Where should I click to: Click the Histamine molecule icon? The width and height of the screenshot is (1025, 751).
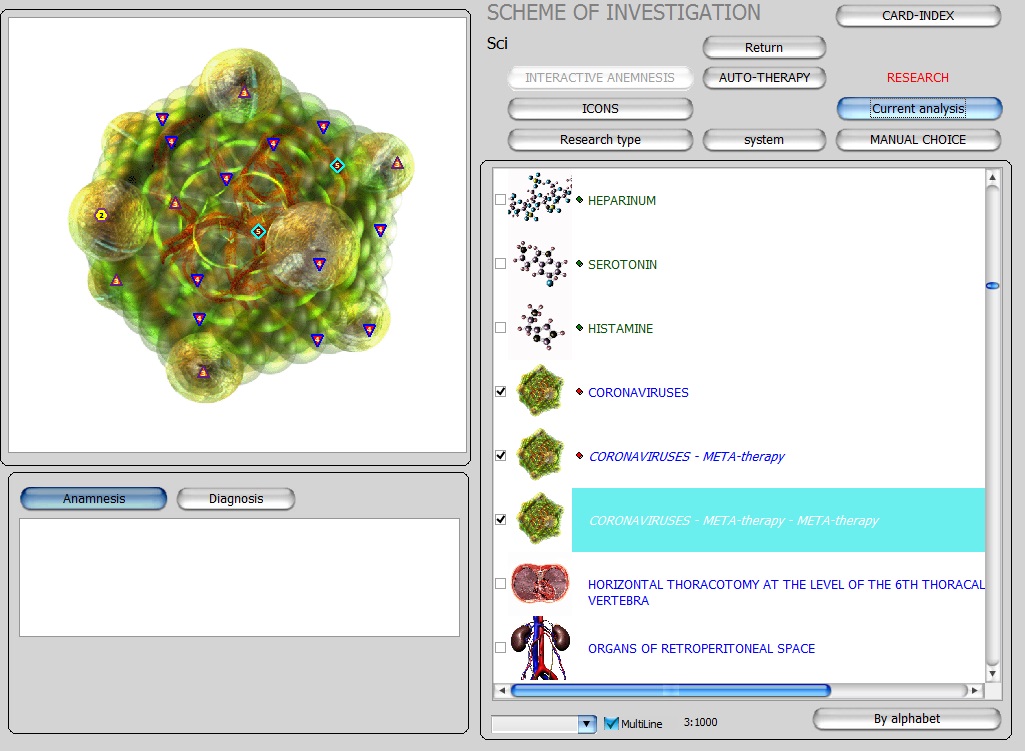pos(540,328)
